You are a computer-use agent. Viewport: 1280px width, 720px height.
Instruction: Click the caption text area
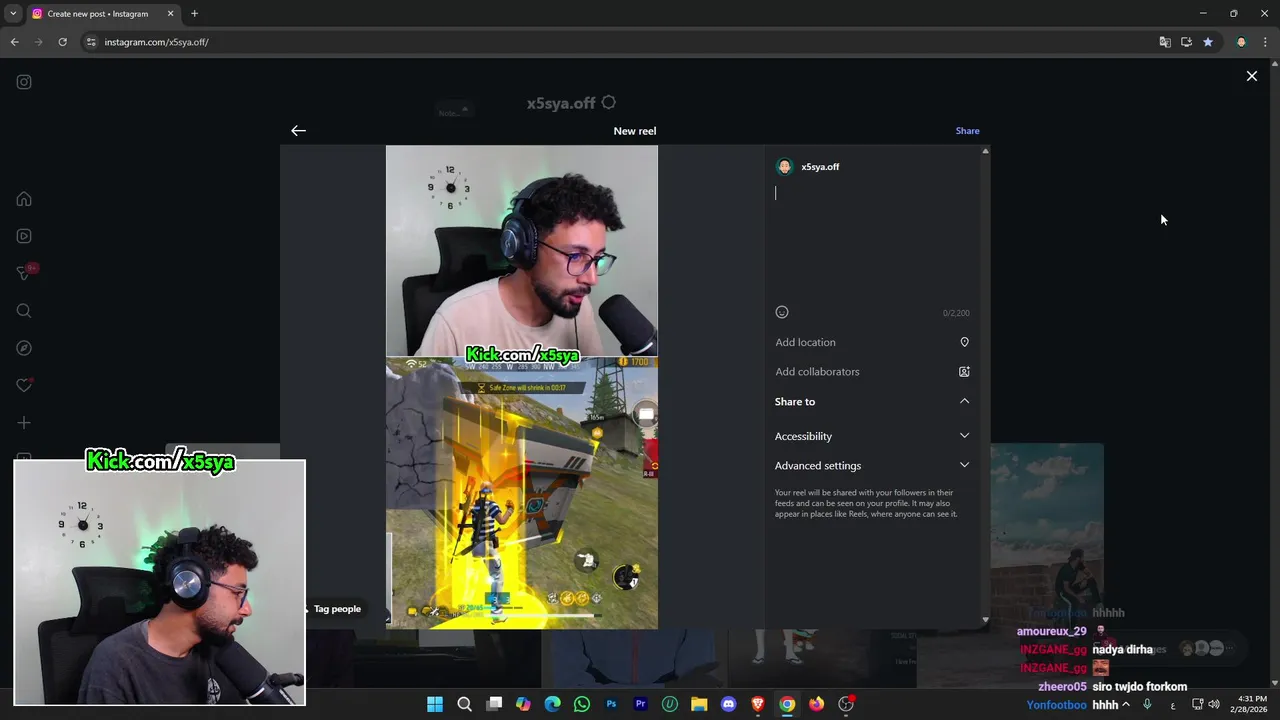(x=872, y=240)
